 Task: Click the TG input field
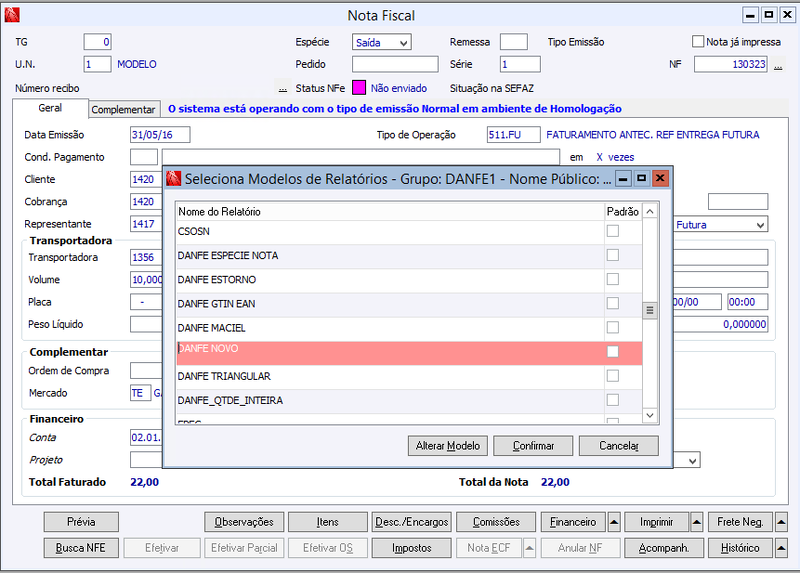coord(97,42)
